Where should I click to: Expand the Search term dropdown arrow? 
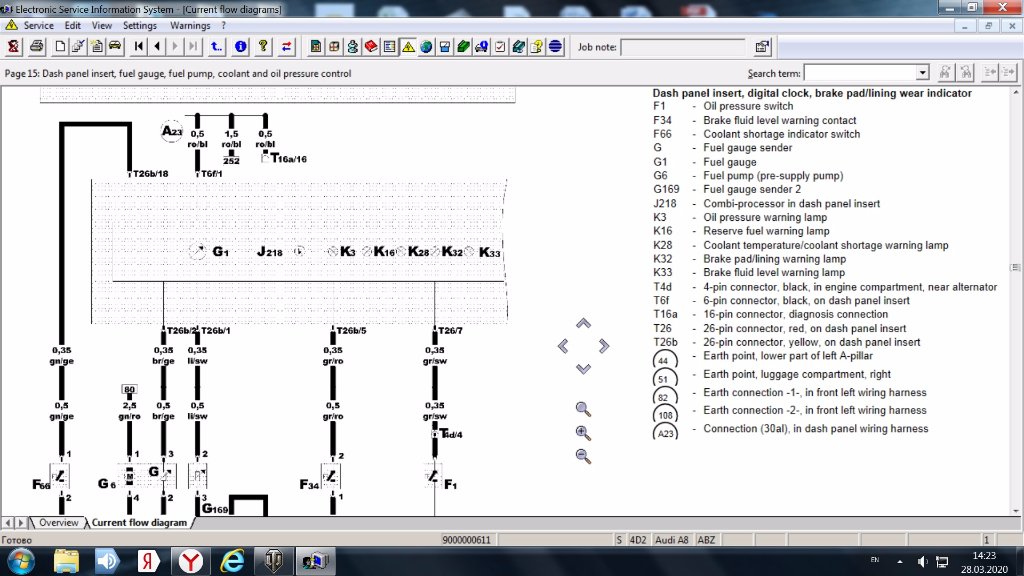point(923,73)
